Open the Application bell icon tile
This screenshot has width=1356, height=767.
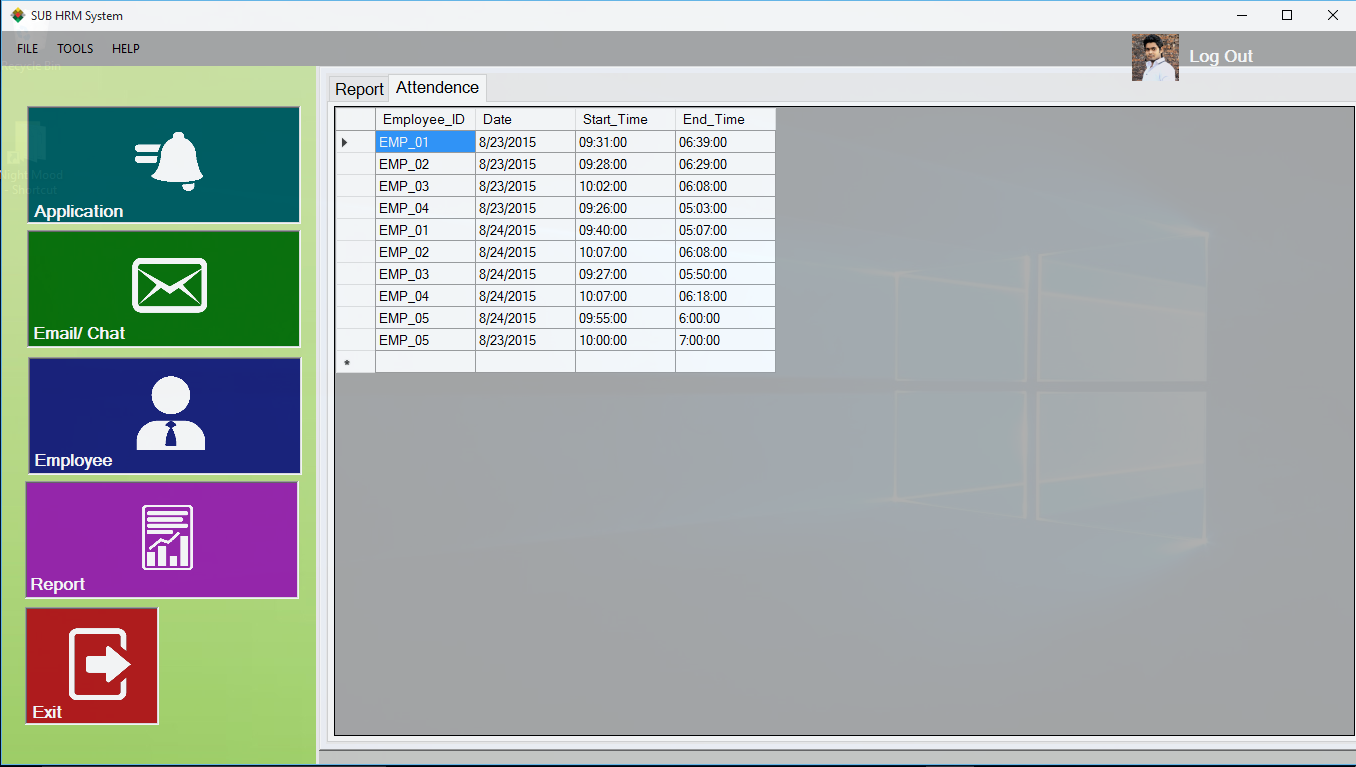[x=164, y=164]
